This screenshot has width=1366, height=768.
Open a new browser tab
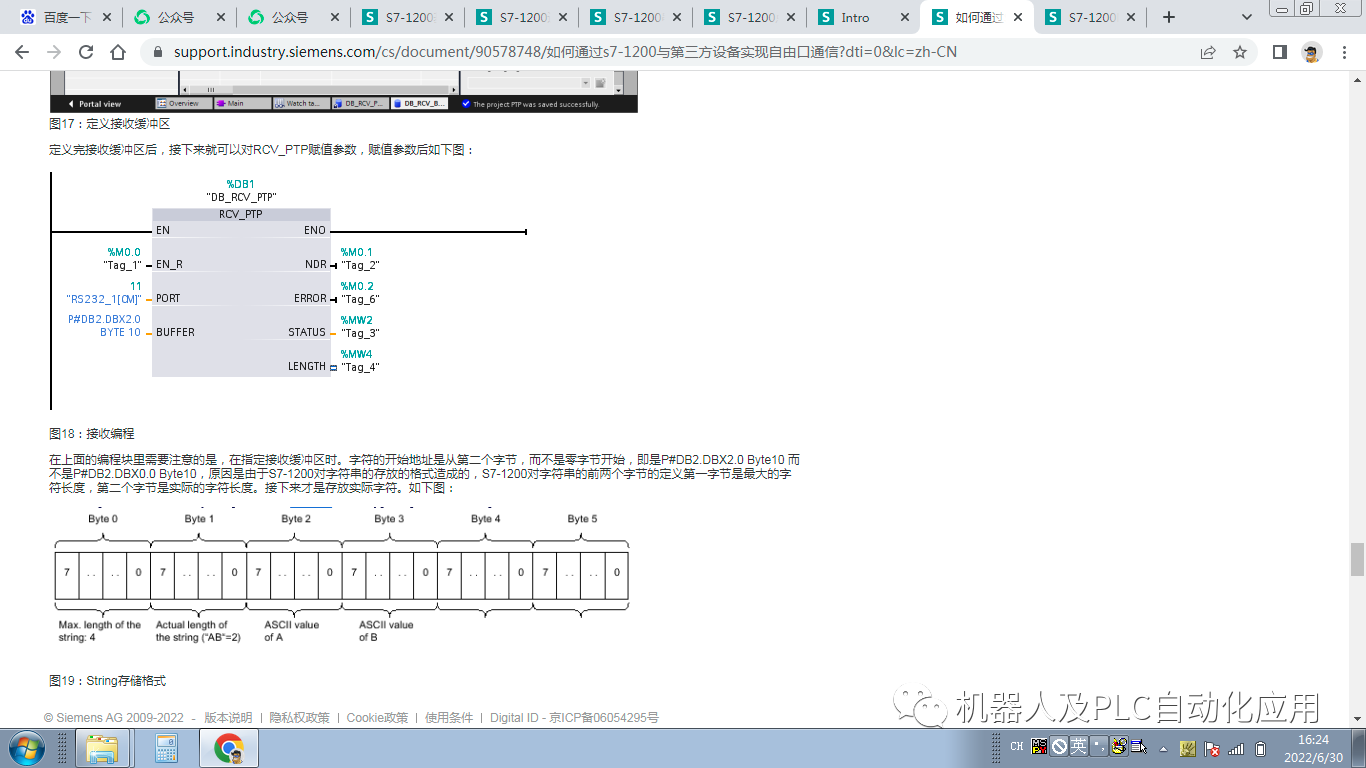tap(1169, 17)
